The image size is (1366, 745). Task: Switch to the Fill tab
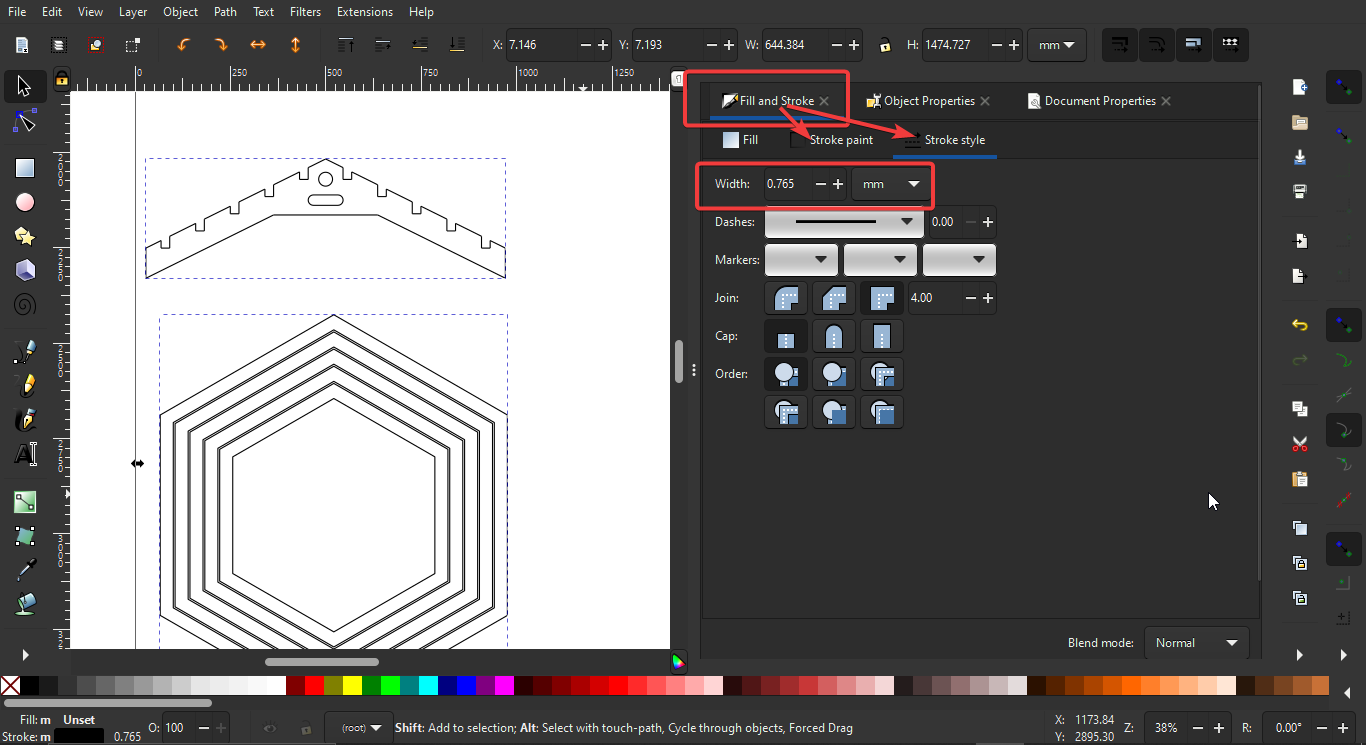(741, 140)
